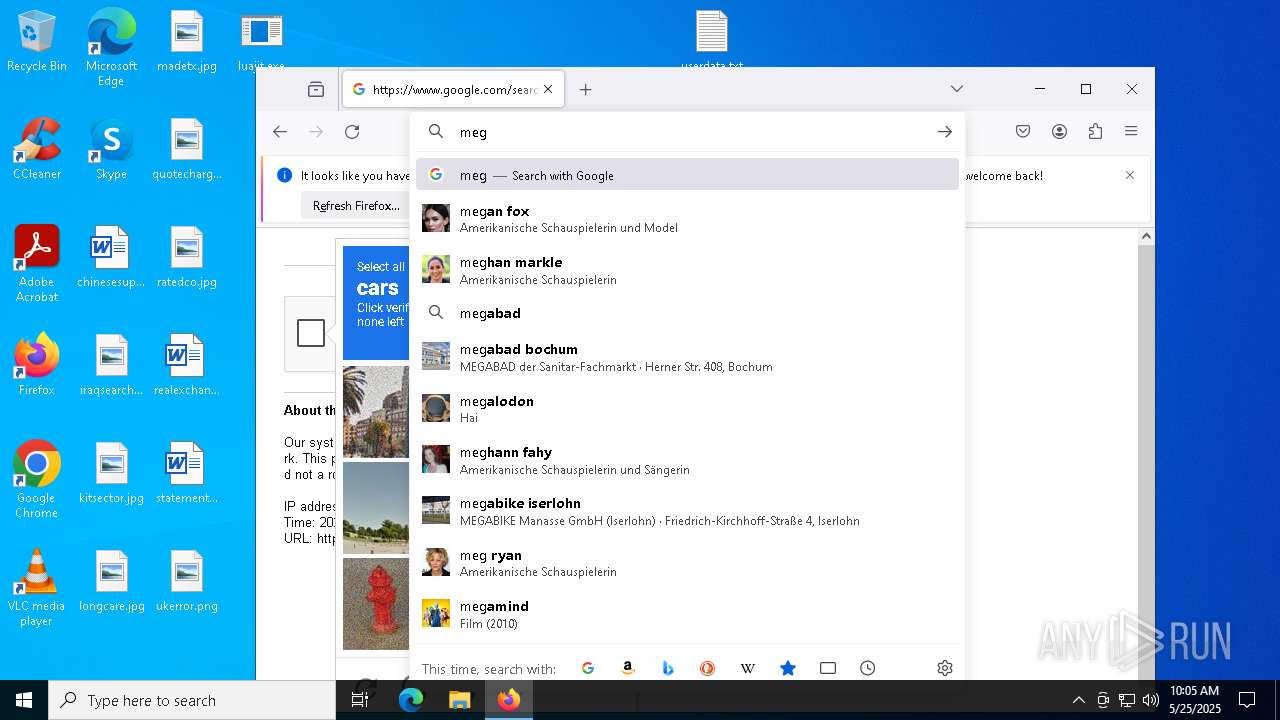Select the 'megan fox' suggestion
This screenshot has width=1280, height=720.
pos(687,219)
